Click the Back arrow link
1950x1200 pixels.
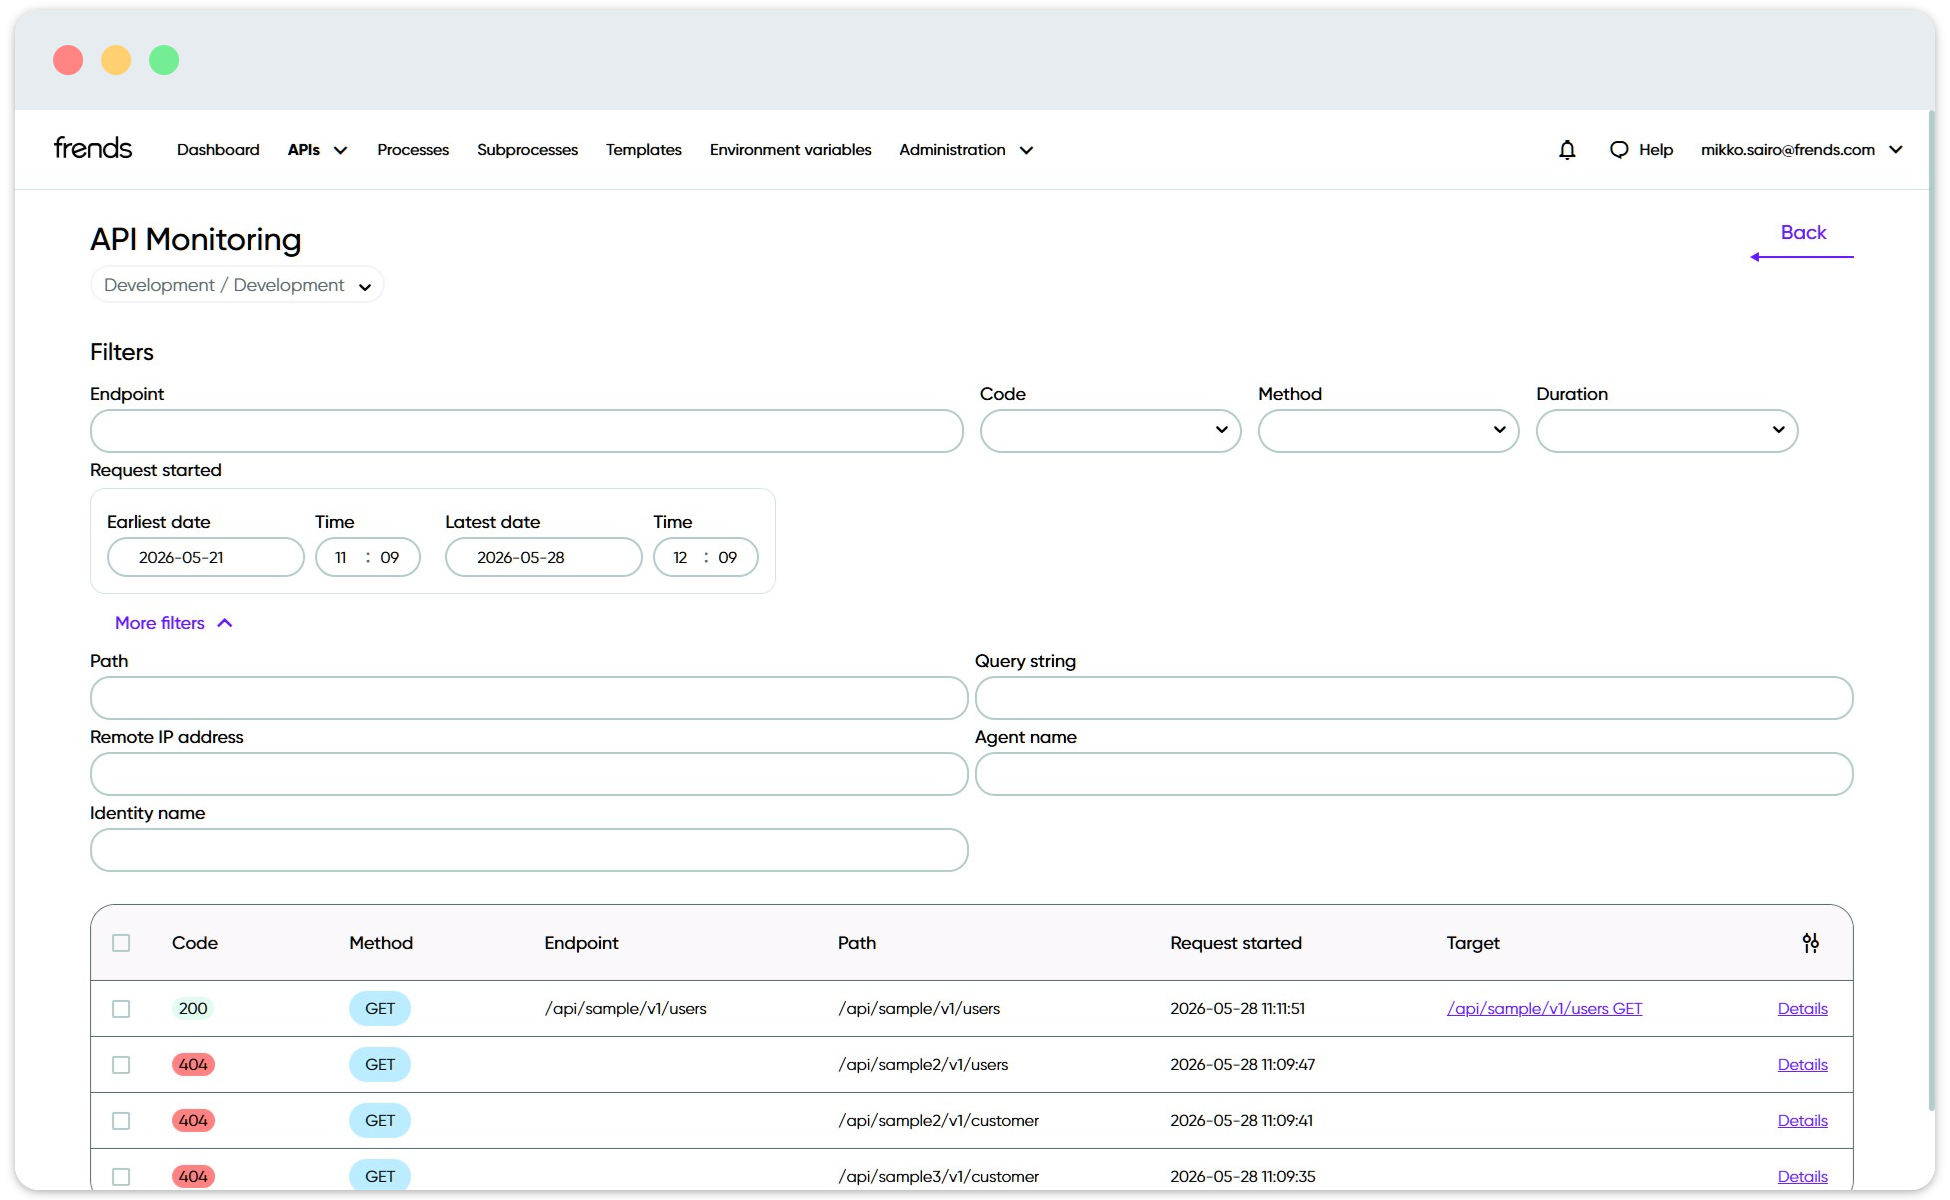tap(1802, 242)
